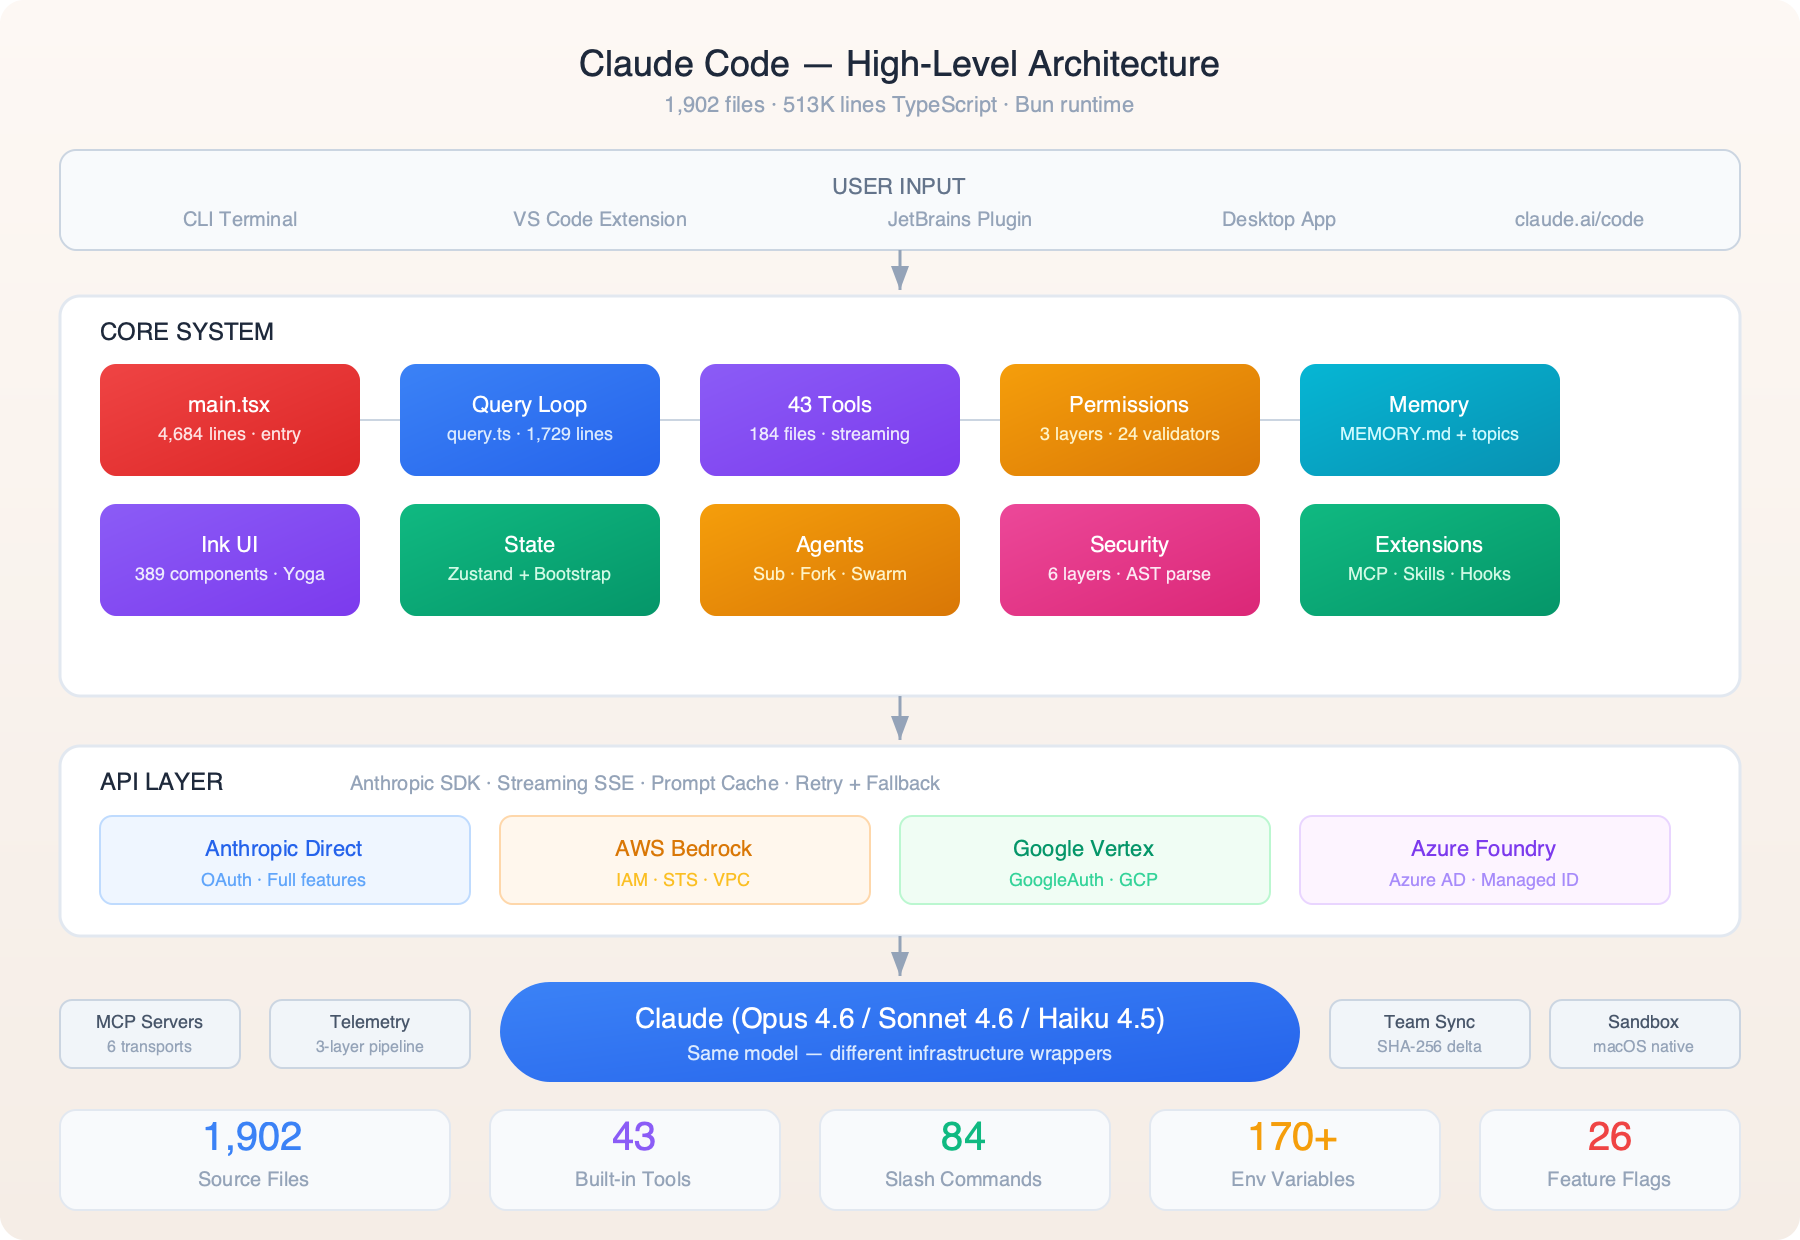
Task: Open the Google Vertex provider card
Action: tap(1084, 859)
